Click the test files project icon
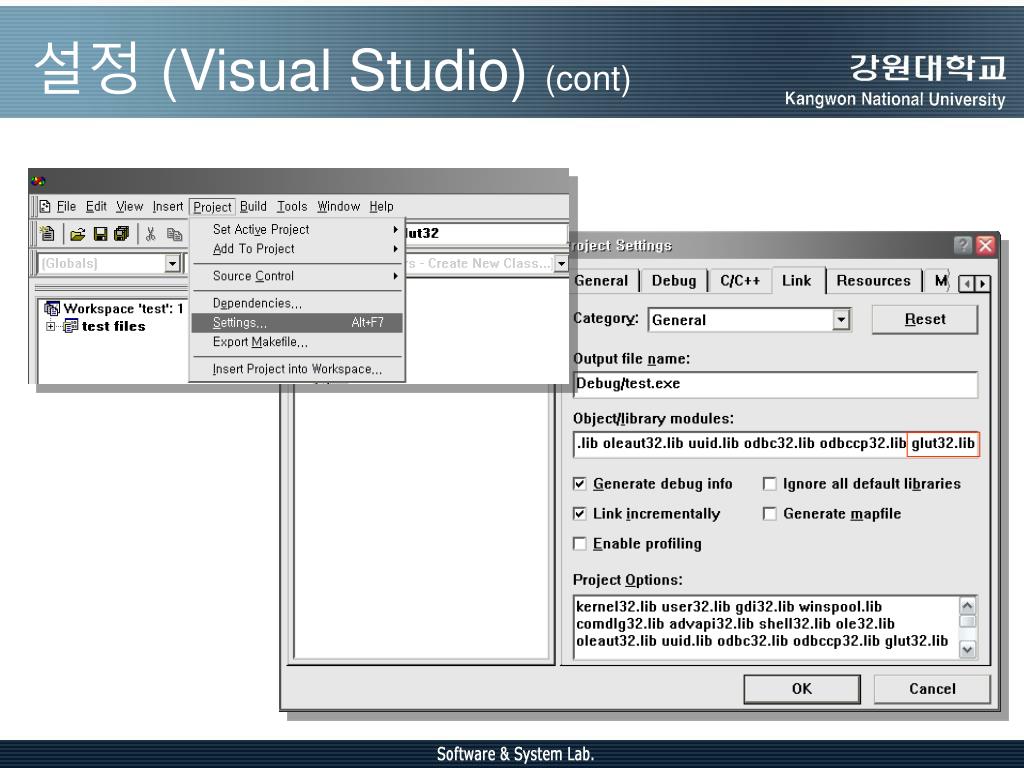 coord(71,326)
